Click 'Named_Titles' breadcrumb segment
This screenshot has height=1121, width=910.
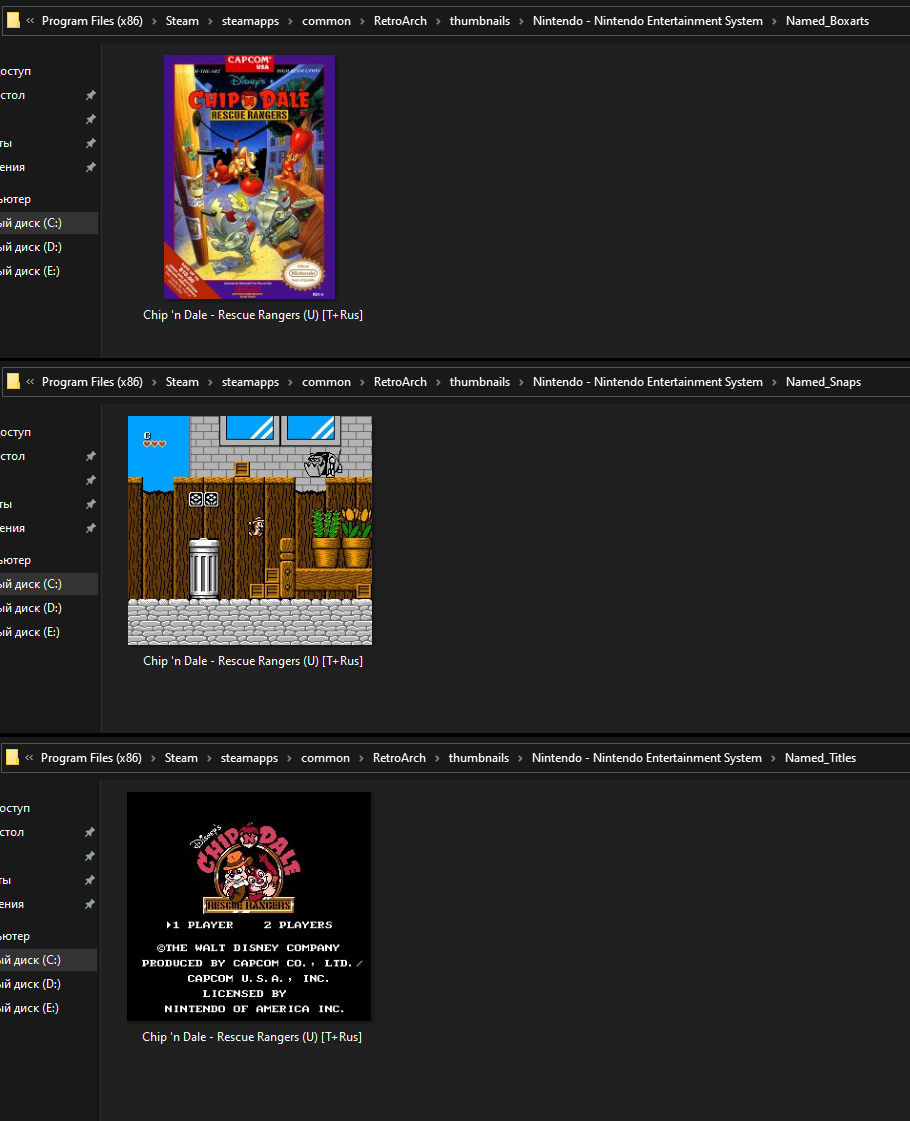820,758
